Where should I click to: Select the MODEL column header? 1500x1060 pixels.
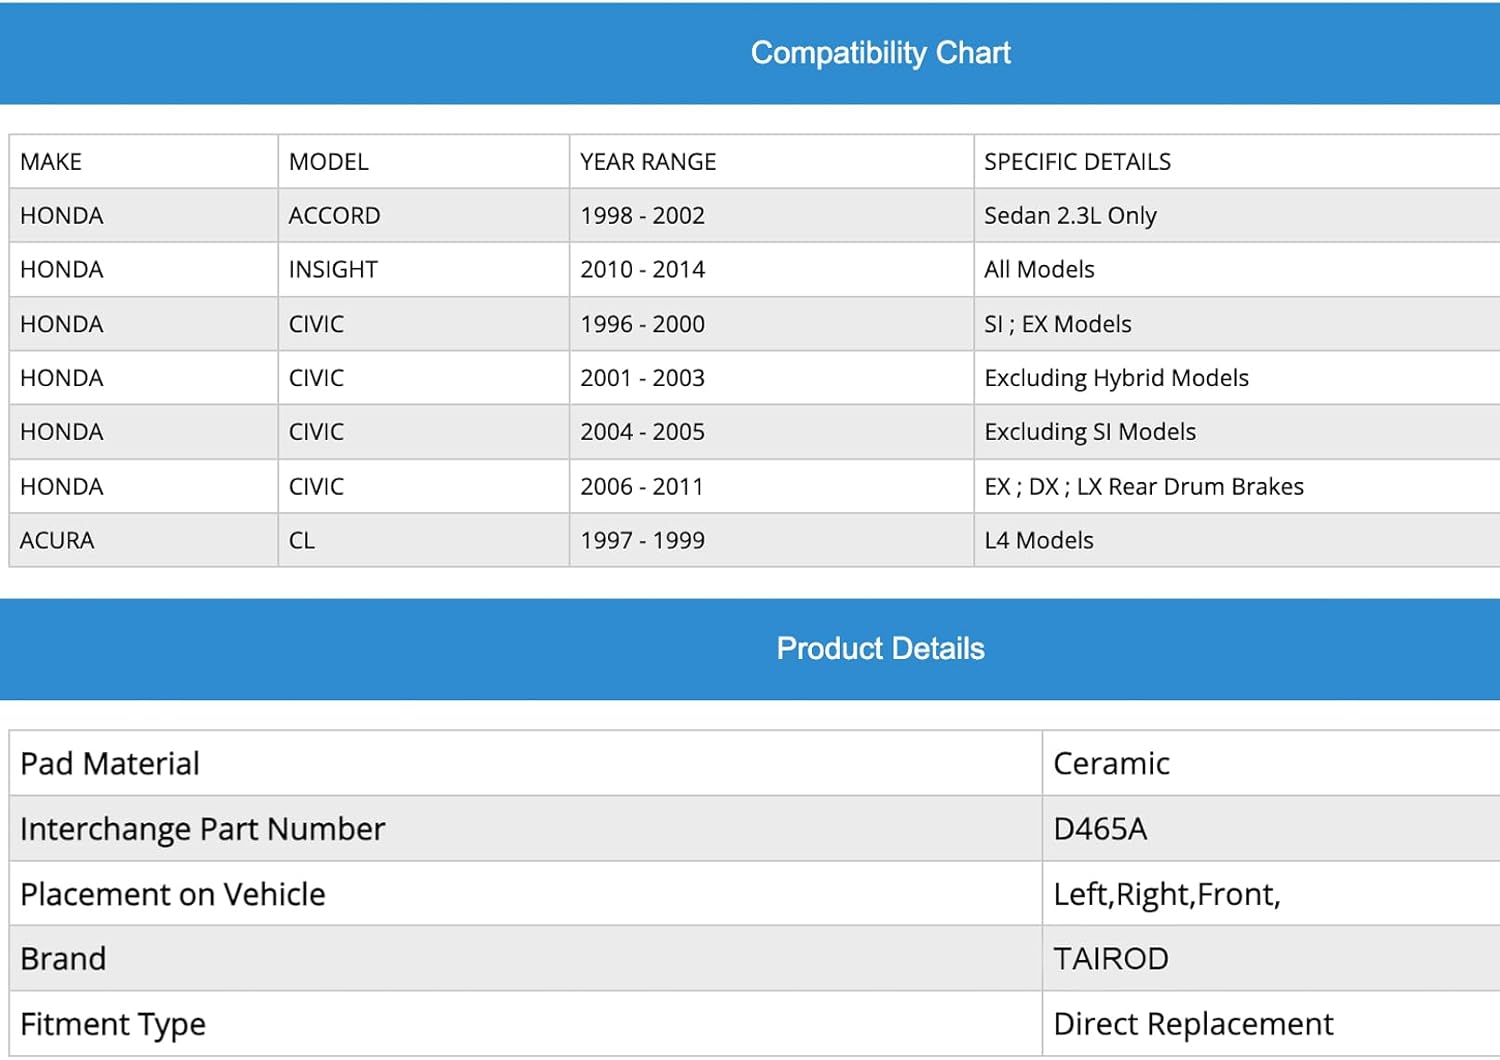coord(329,162)
